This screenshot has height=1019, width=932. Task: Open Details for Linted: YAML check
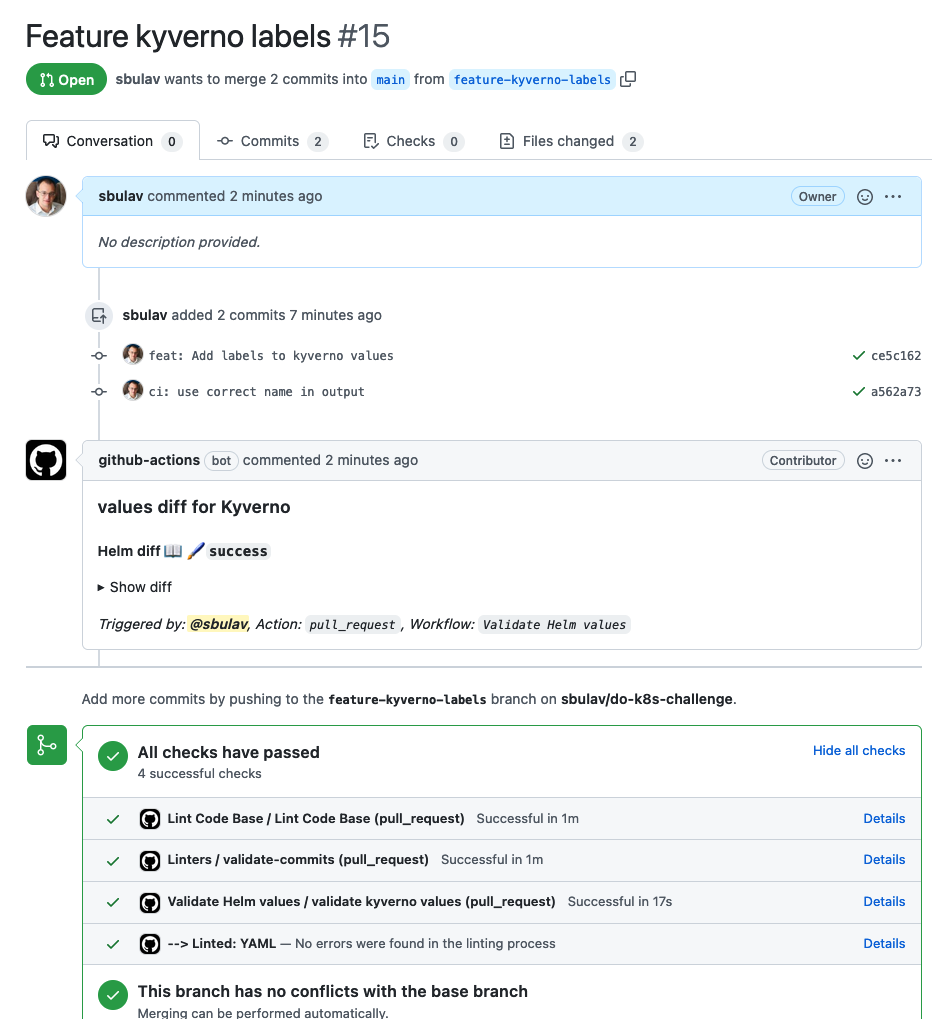click(x=884, y=944)
